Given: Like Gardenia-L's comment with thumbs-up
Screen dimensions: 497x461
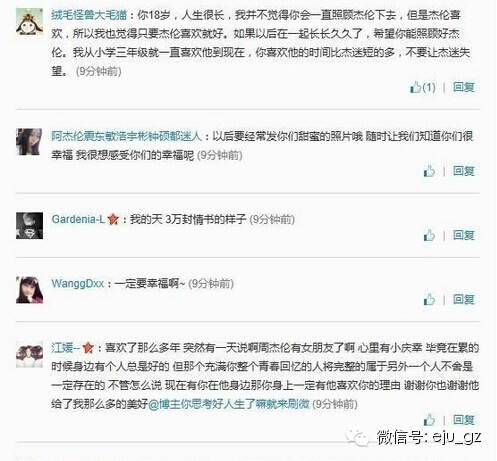Looking at the screenshot, I should coord(429,235).
